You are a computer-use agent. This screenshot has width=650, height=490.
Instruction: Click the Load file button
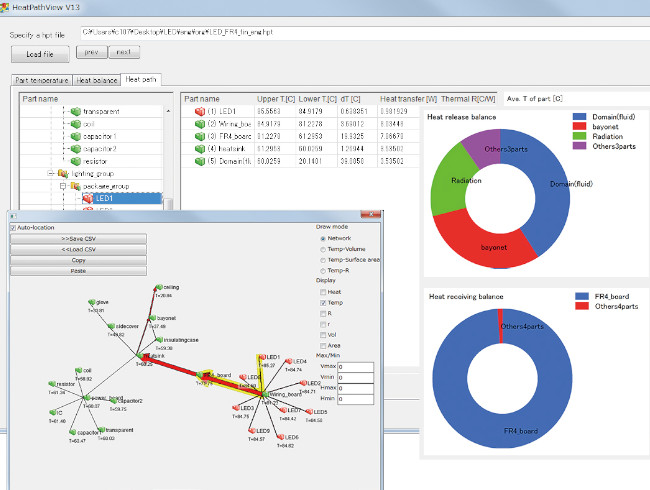[x=39, y=53]
